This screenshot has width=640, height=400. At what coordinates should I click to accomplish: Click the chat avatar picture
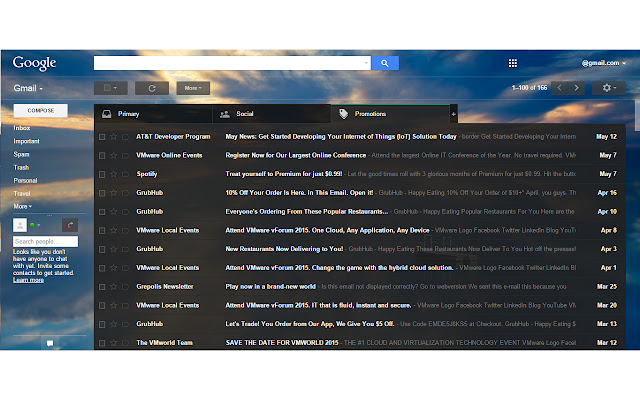point(20,225)
